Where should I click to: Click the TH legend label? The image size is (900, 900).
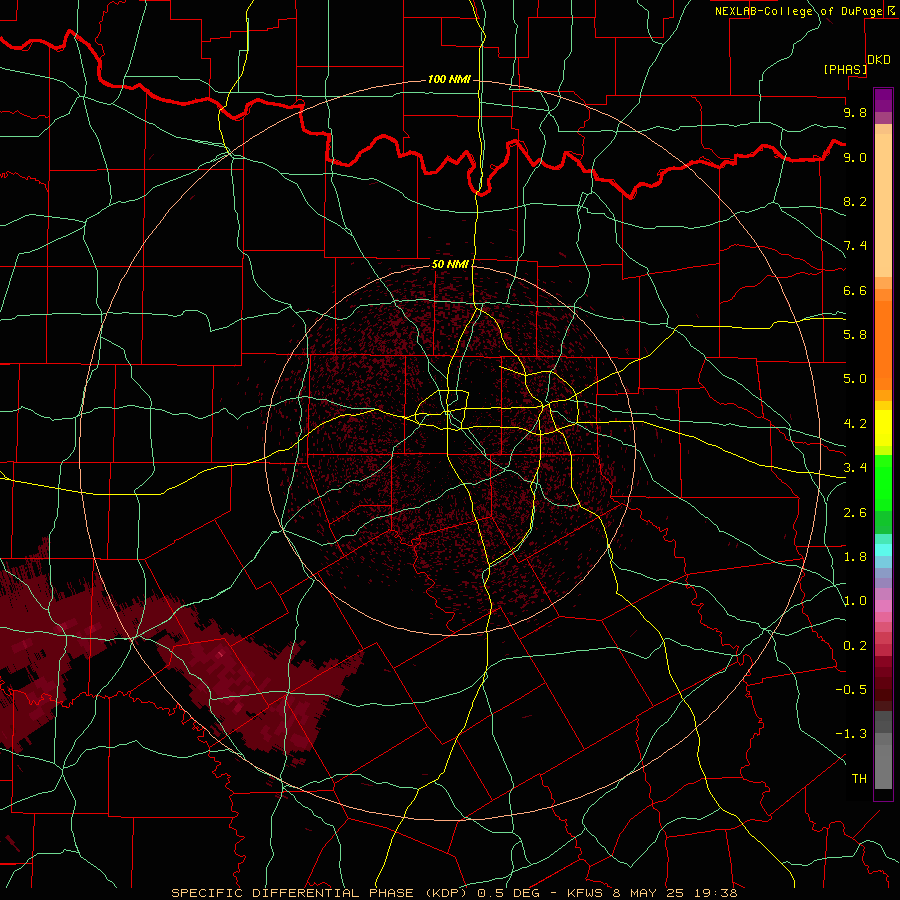[x=859, y=779]
